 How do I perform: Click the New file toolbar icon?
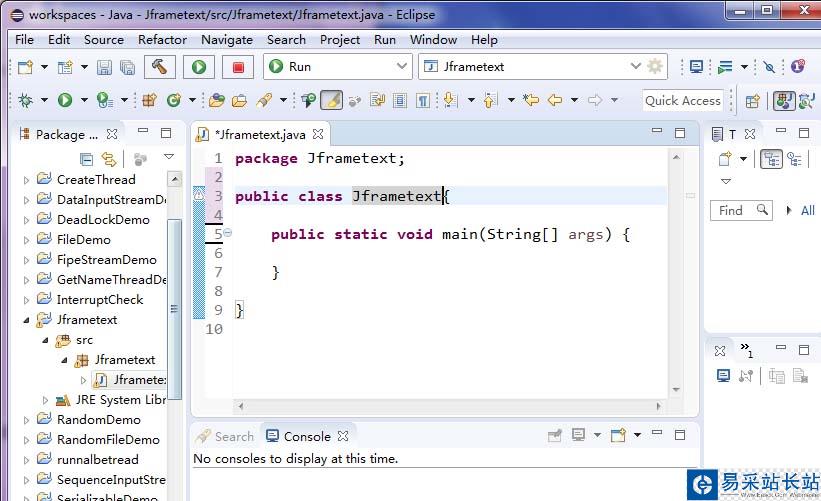click(25, 67)
